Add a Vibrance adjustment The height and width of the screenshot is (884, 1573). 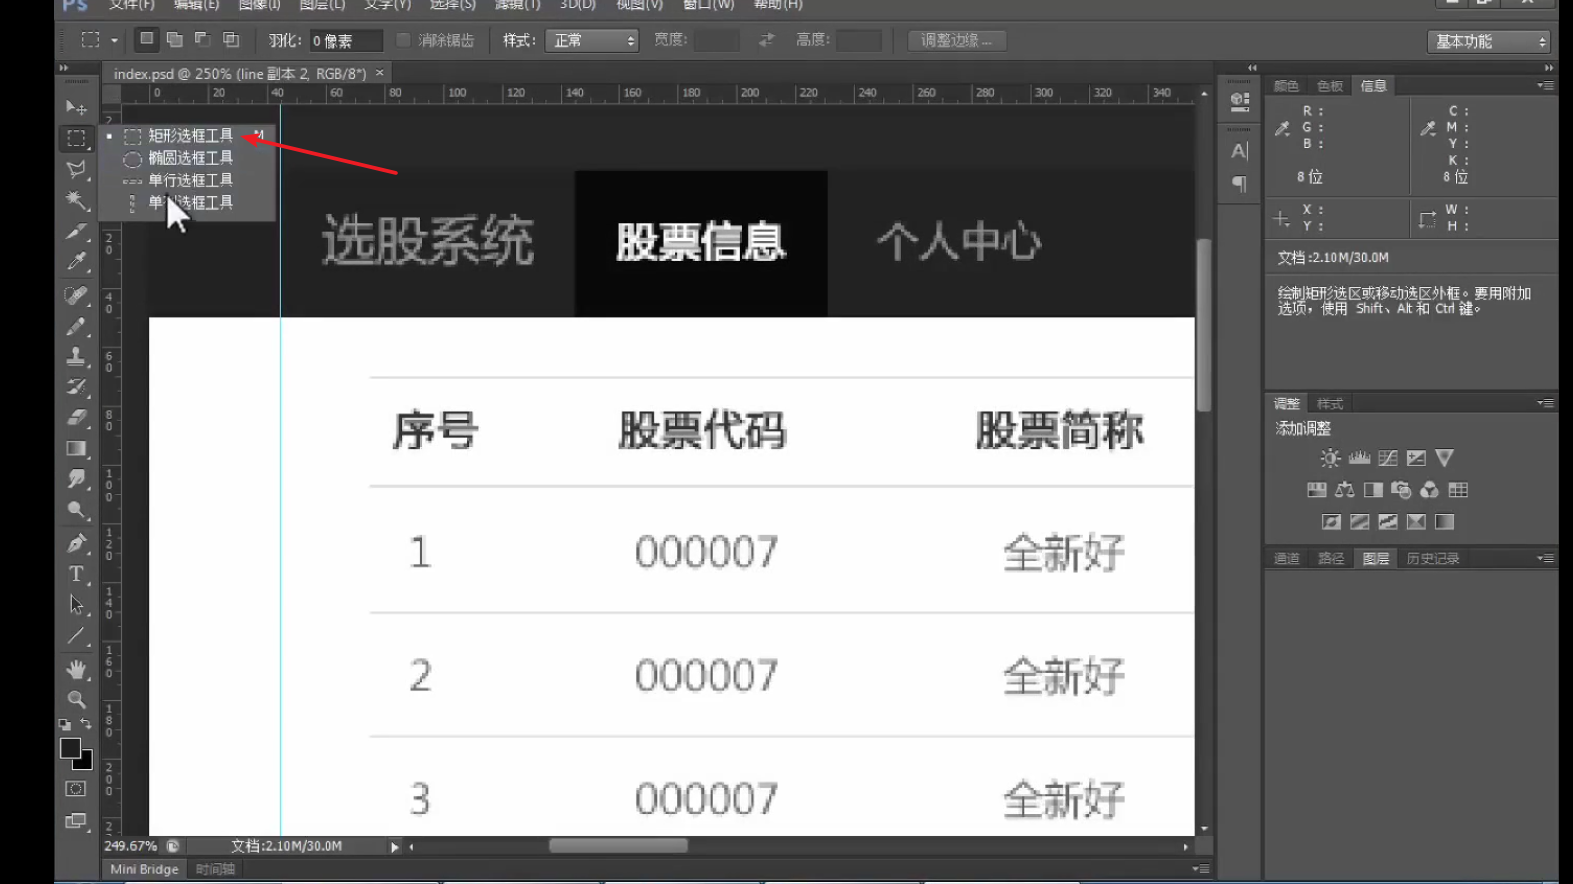pyautogui.click(x=1444, y=458)
